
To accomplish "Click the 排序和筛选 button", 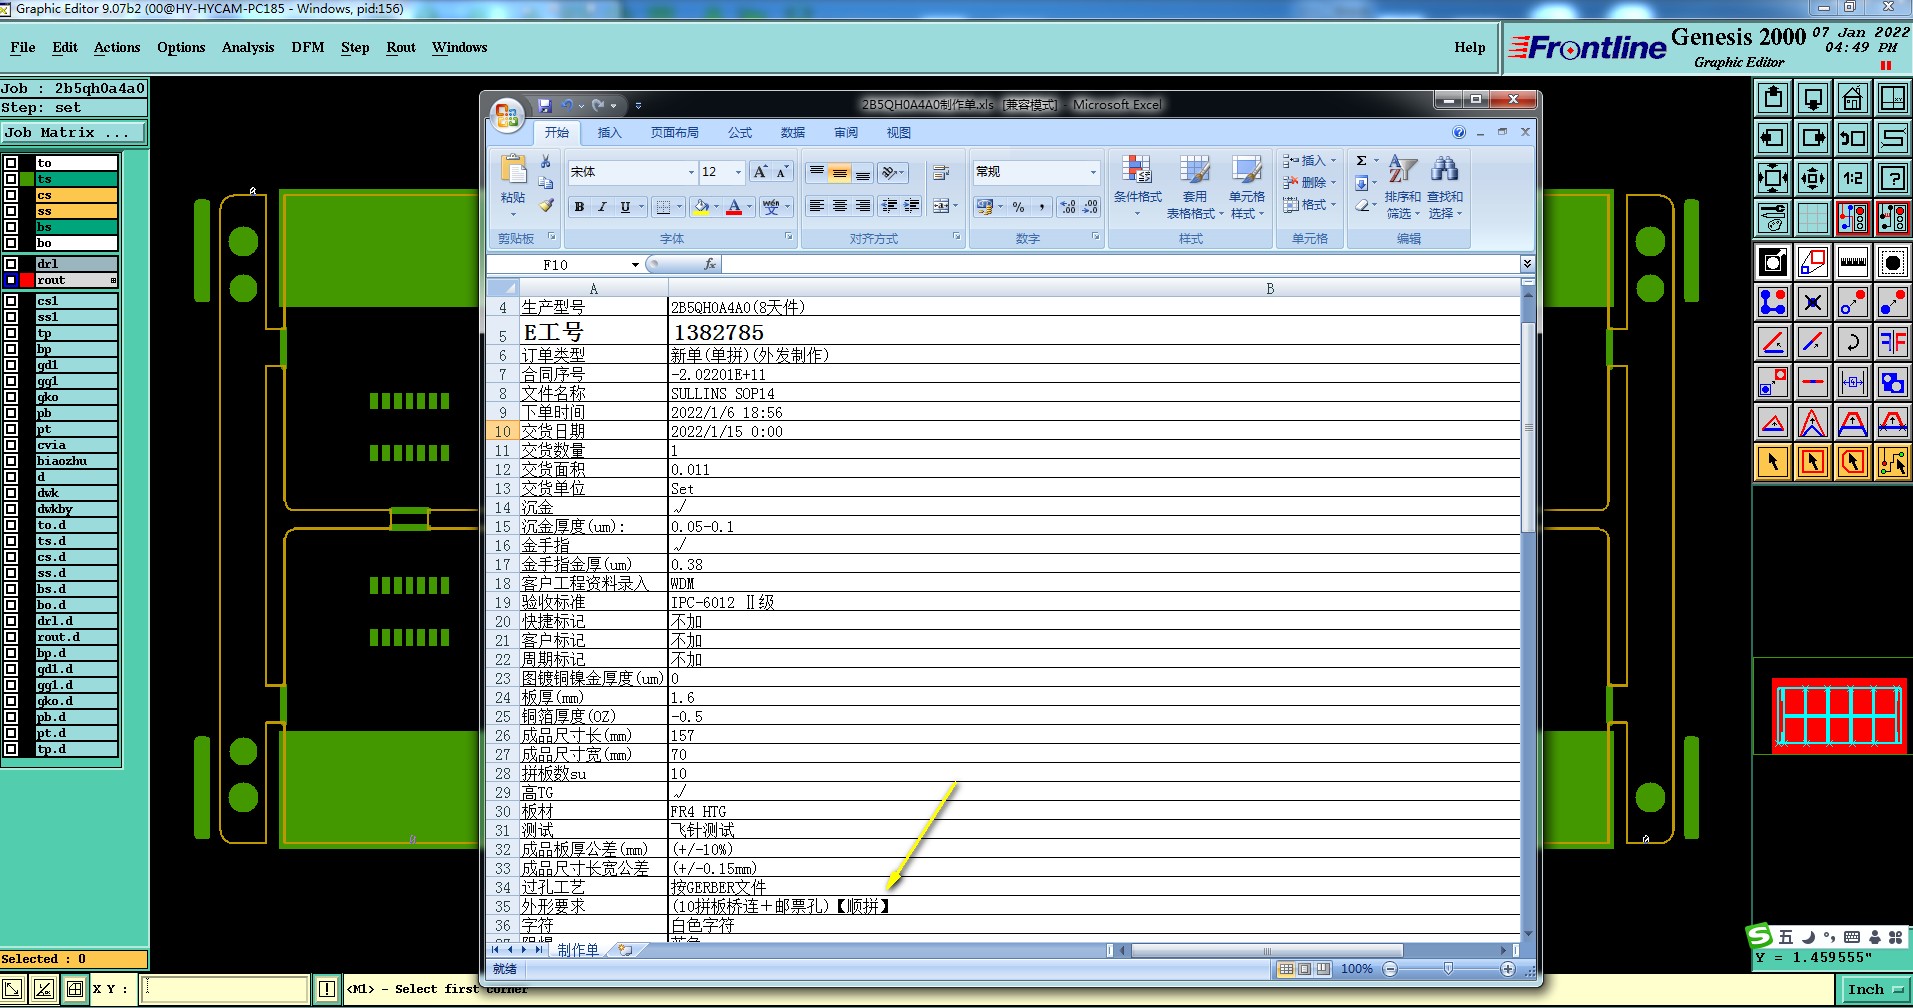I will click(1402, 187).
